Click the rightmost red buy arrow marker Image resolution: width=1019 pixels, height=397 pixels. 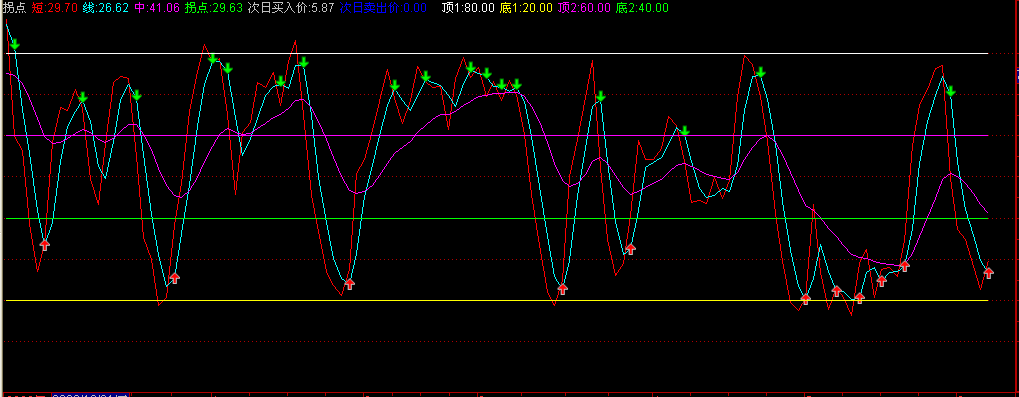pyautogui.click(x=988, y=272)
